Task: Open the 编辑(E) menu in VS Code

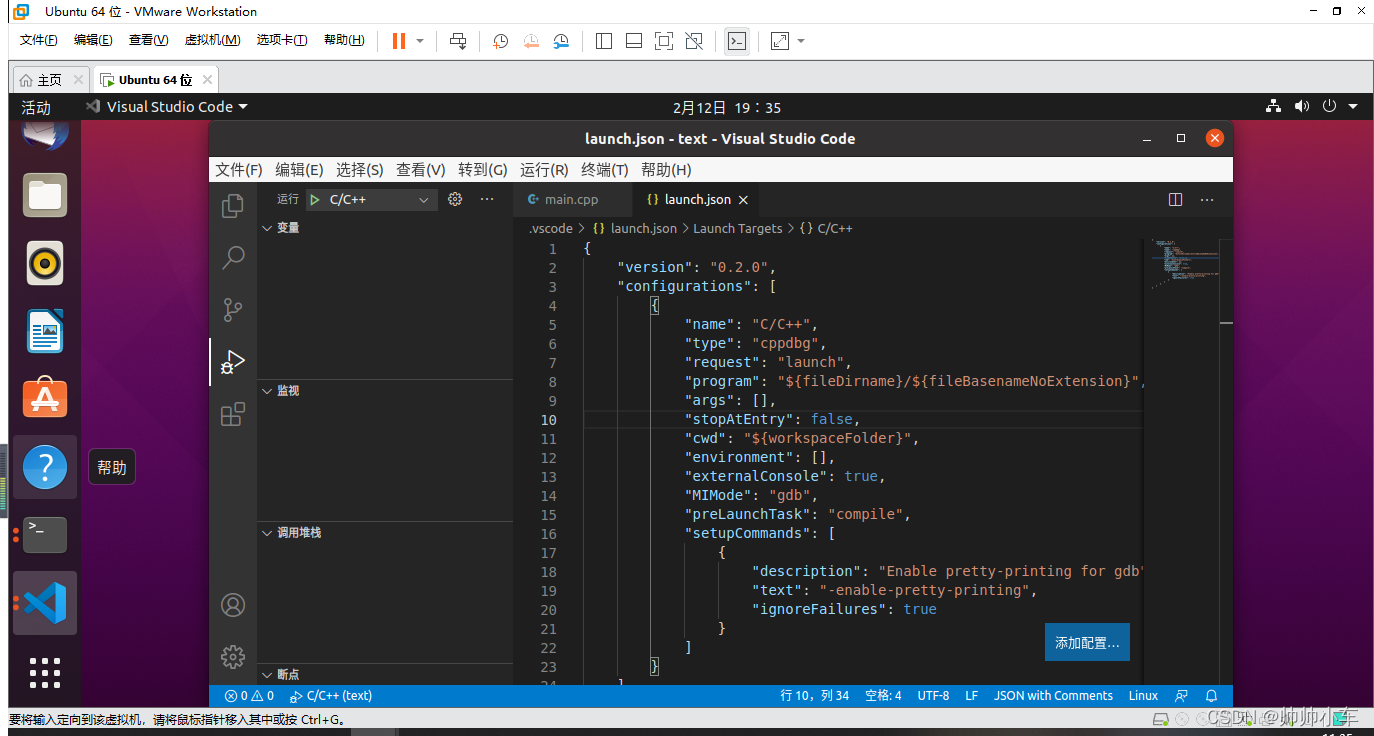Action: 300,170
